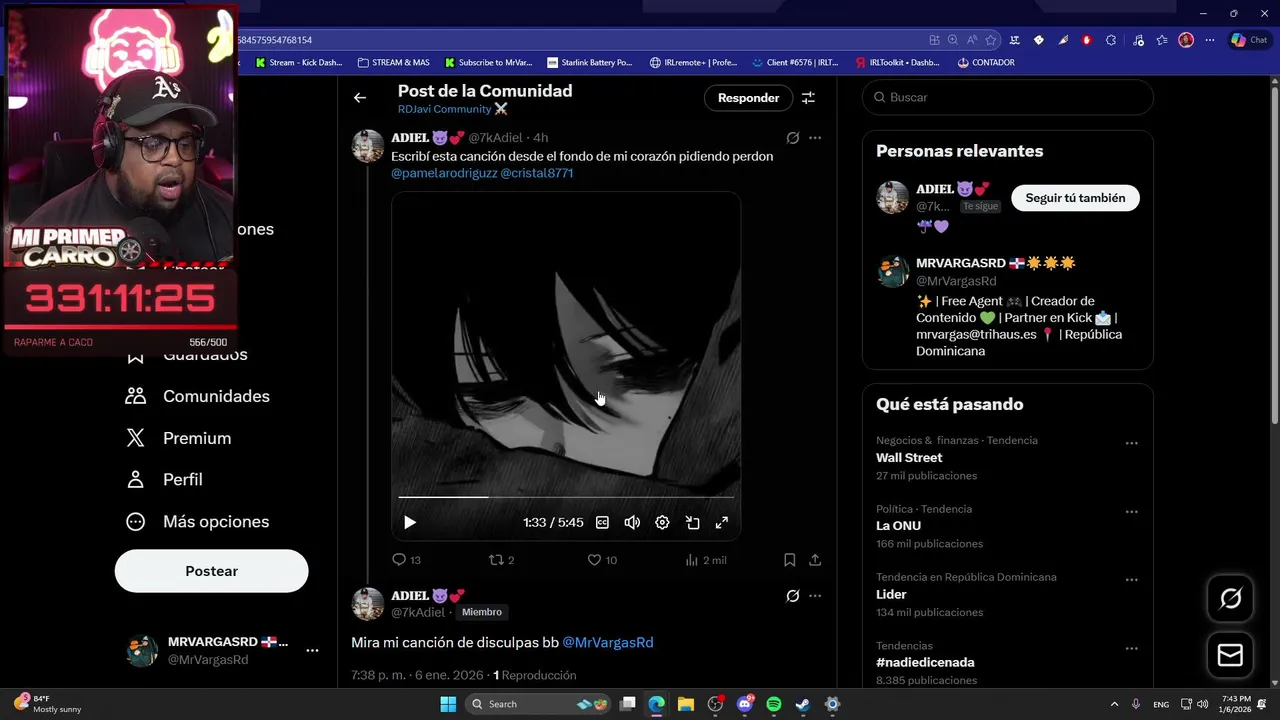Open Perfil in the left sidebar

coord(163,480)
